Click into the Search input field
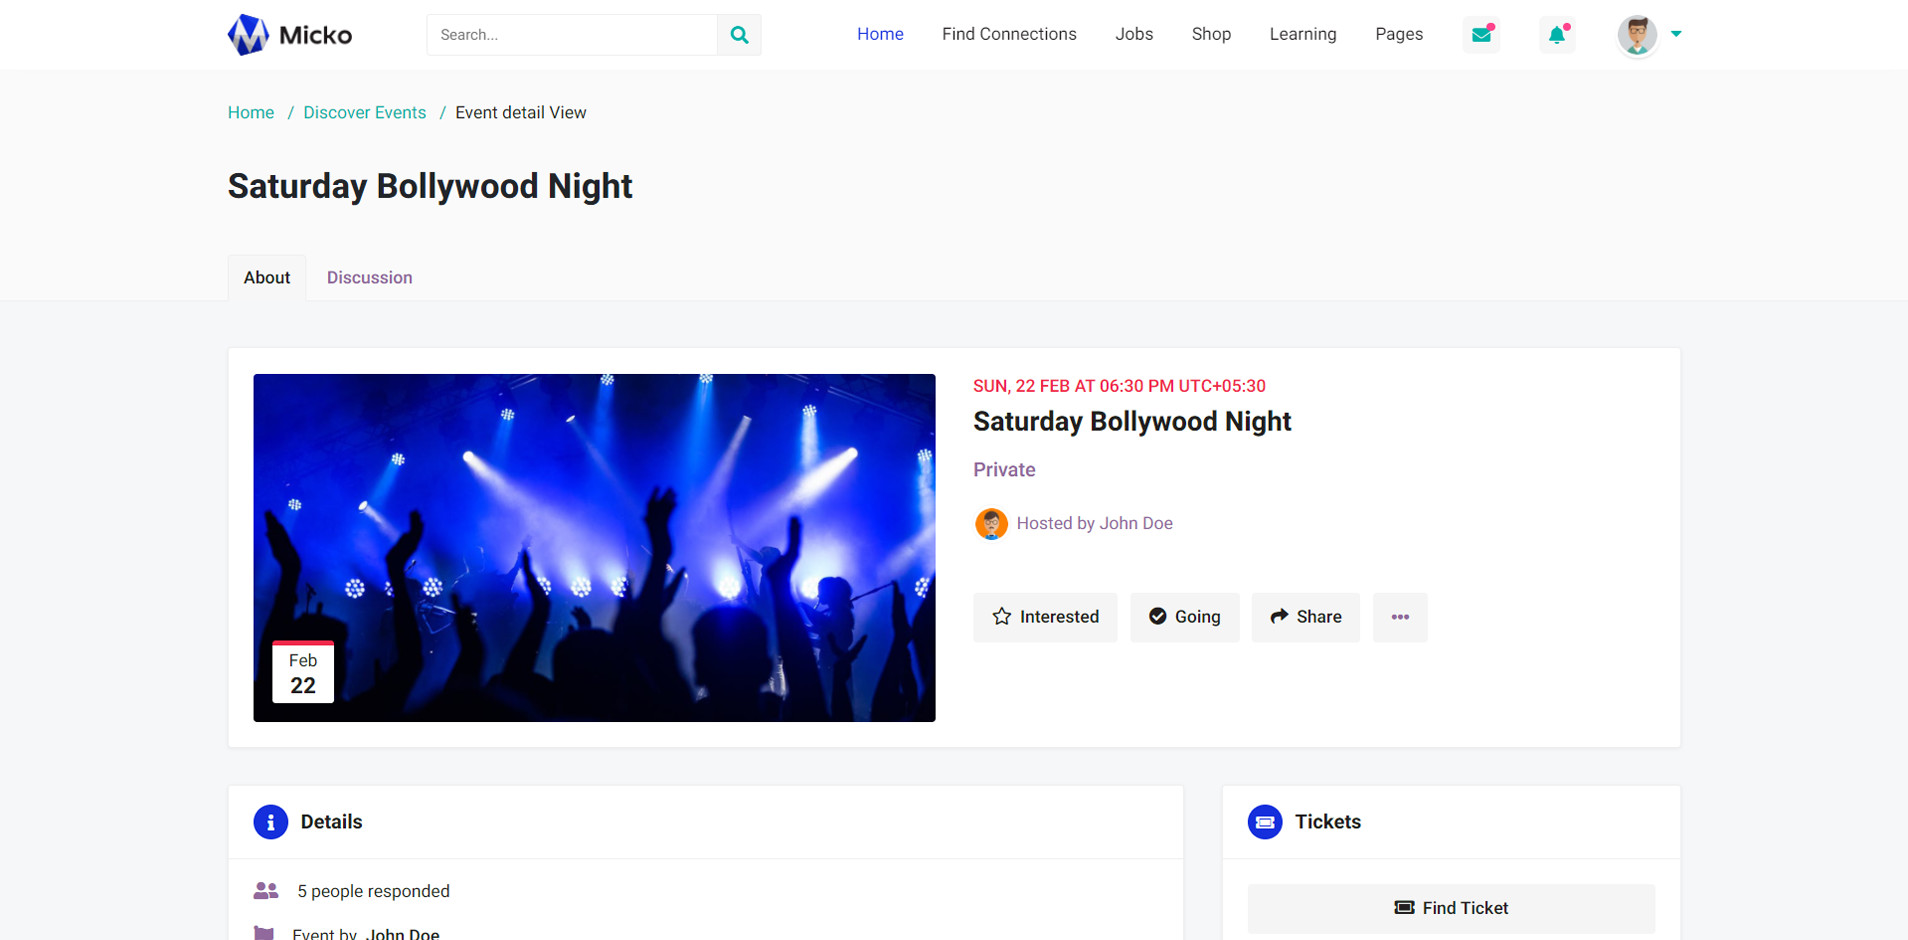 coord(572,35)
